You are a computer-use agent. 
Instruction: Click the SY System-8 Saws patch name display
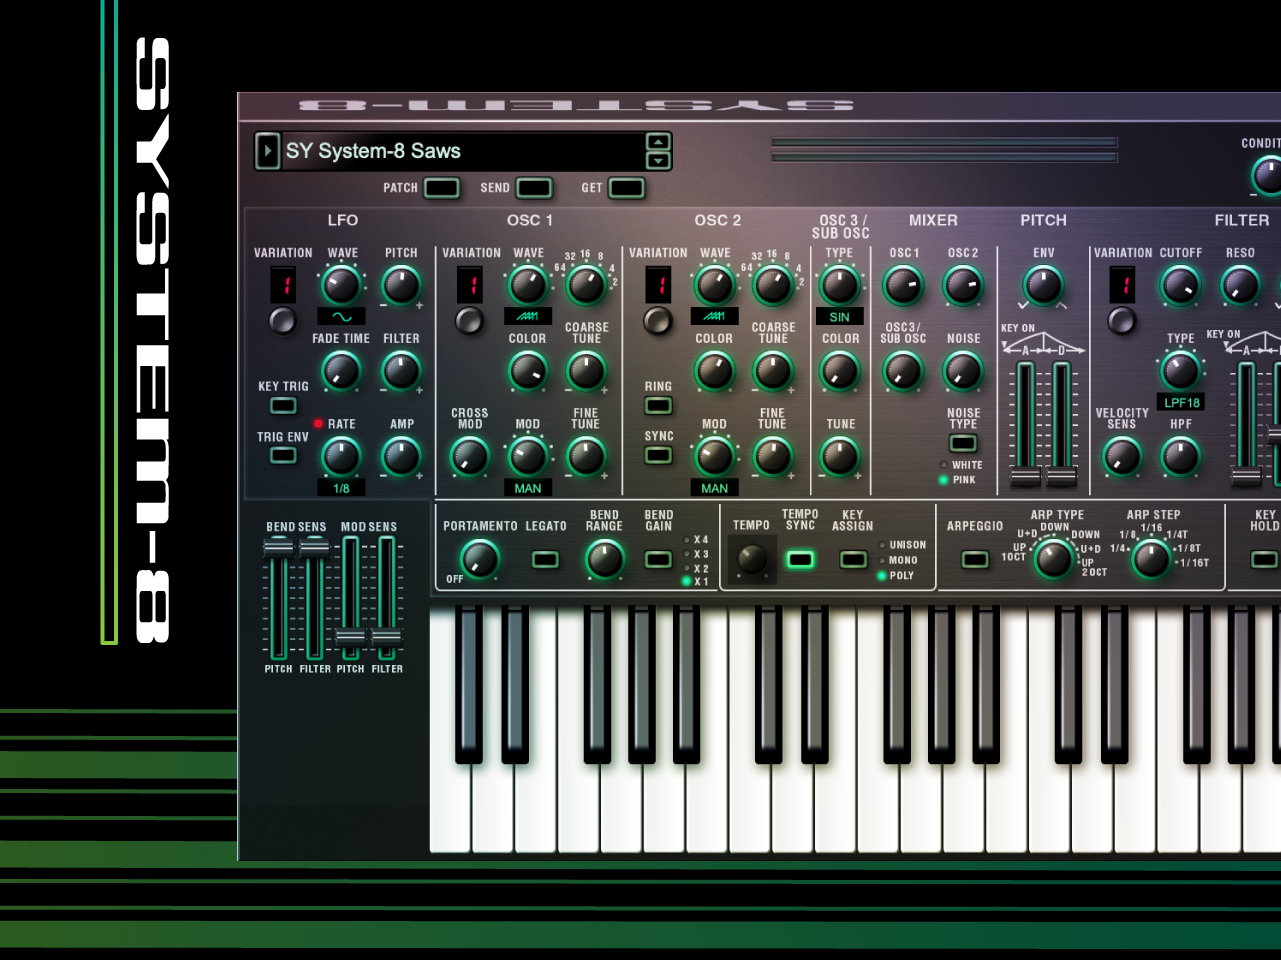tap(463, 151)
